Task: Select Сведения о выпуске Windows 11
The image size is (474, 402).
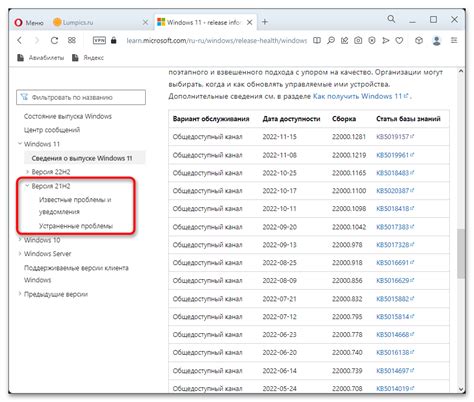Action: (x=82, y=158)
